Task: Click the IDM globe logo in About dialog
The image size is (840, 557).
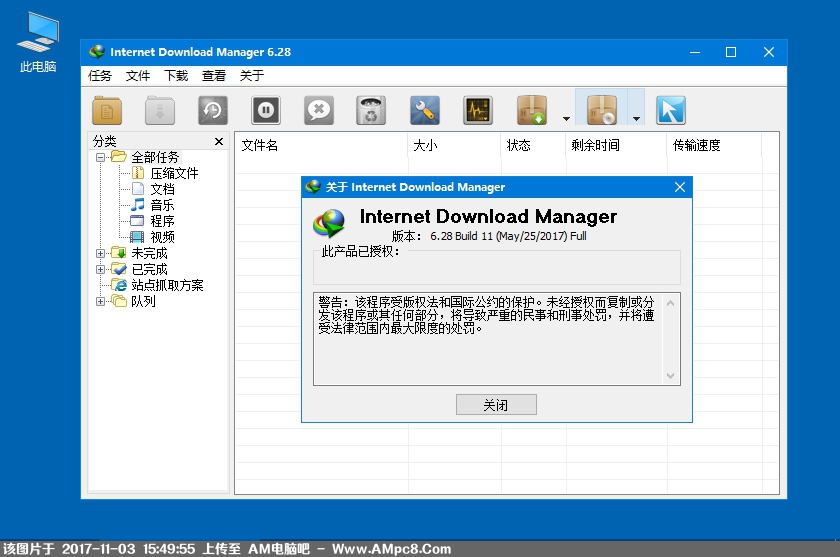Action: click(329, 223)
